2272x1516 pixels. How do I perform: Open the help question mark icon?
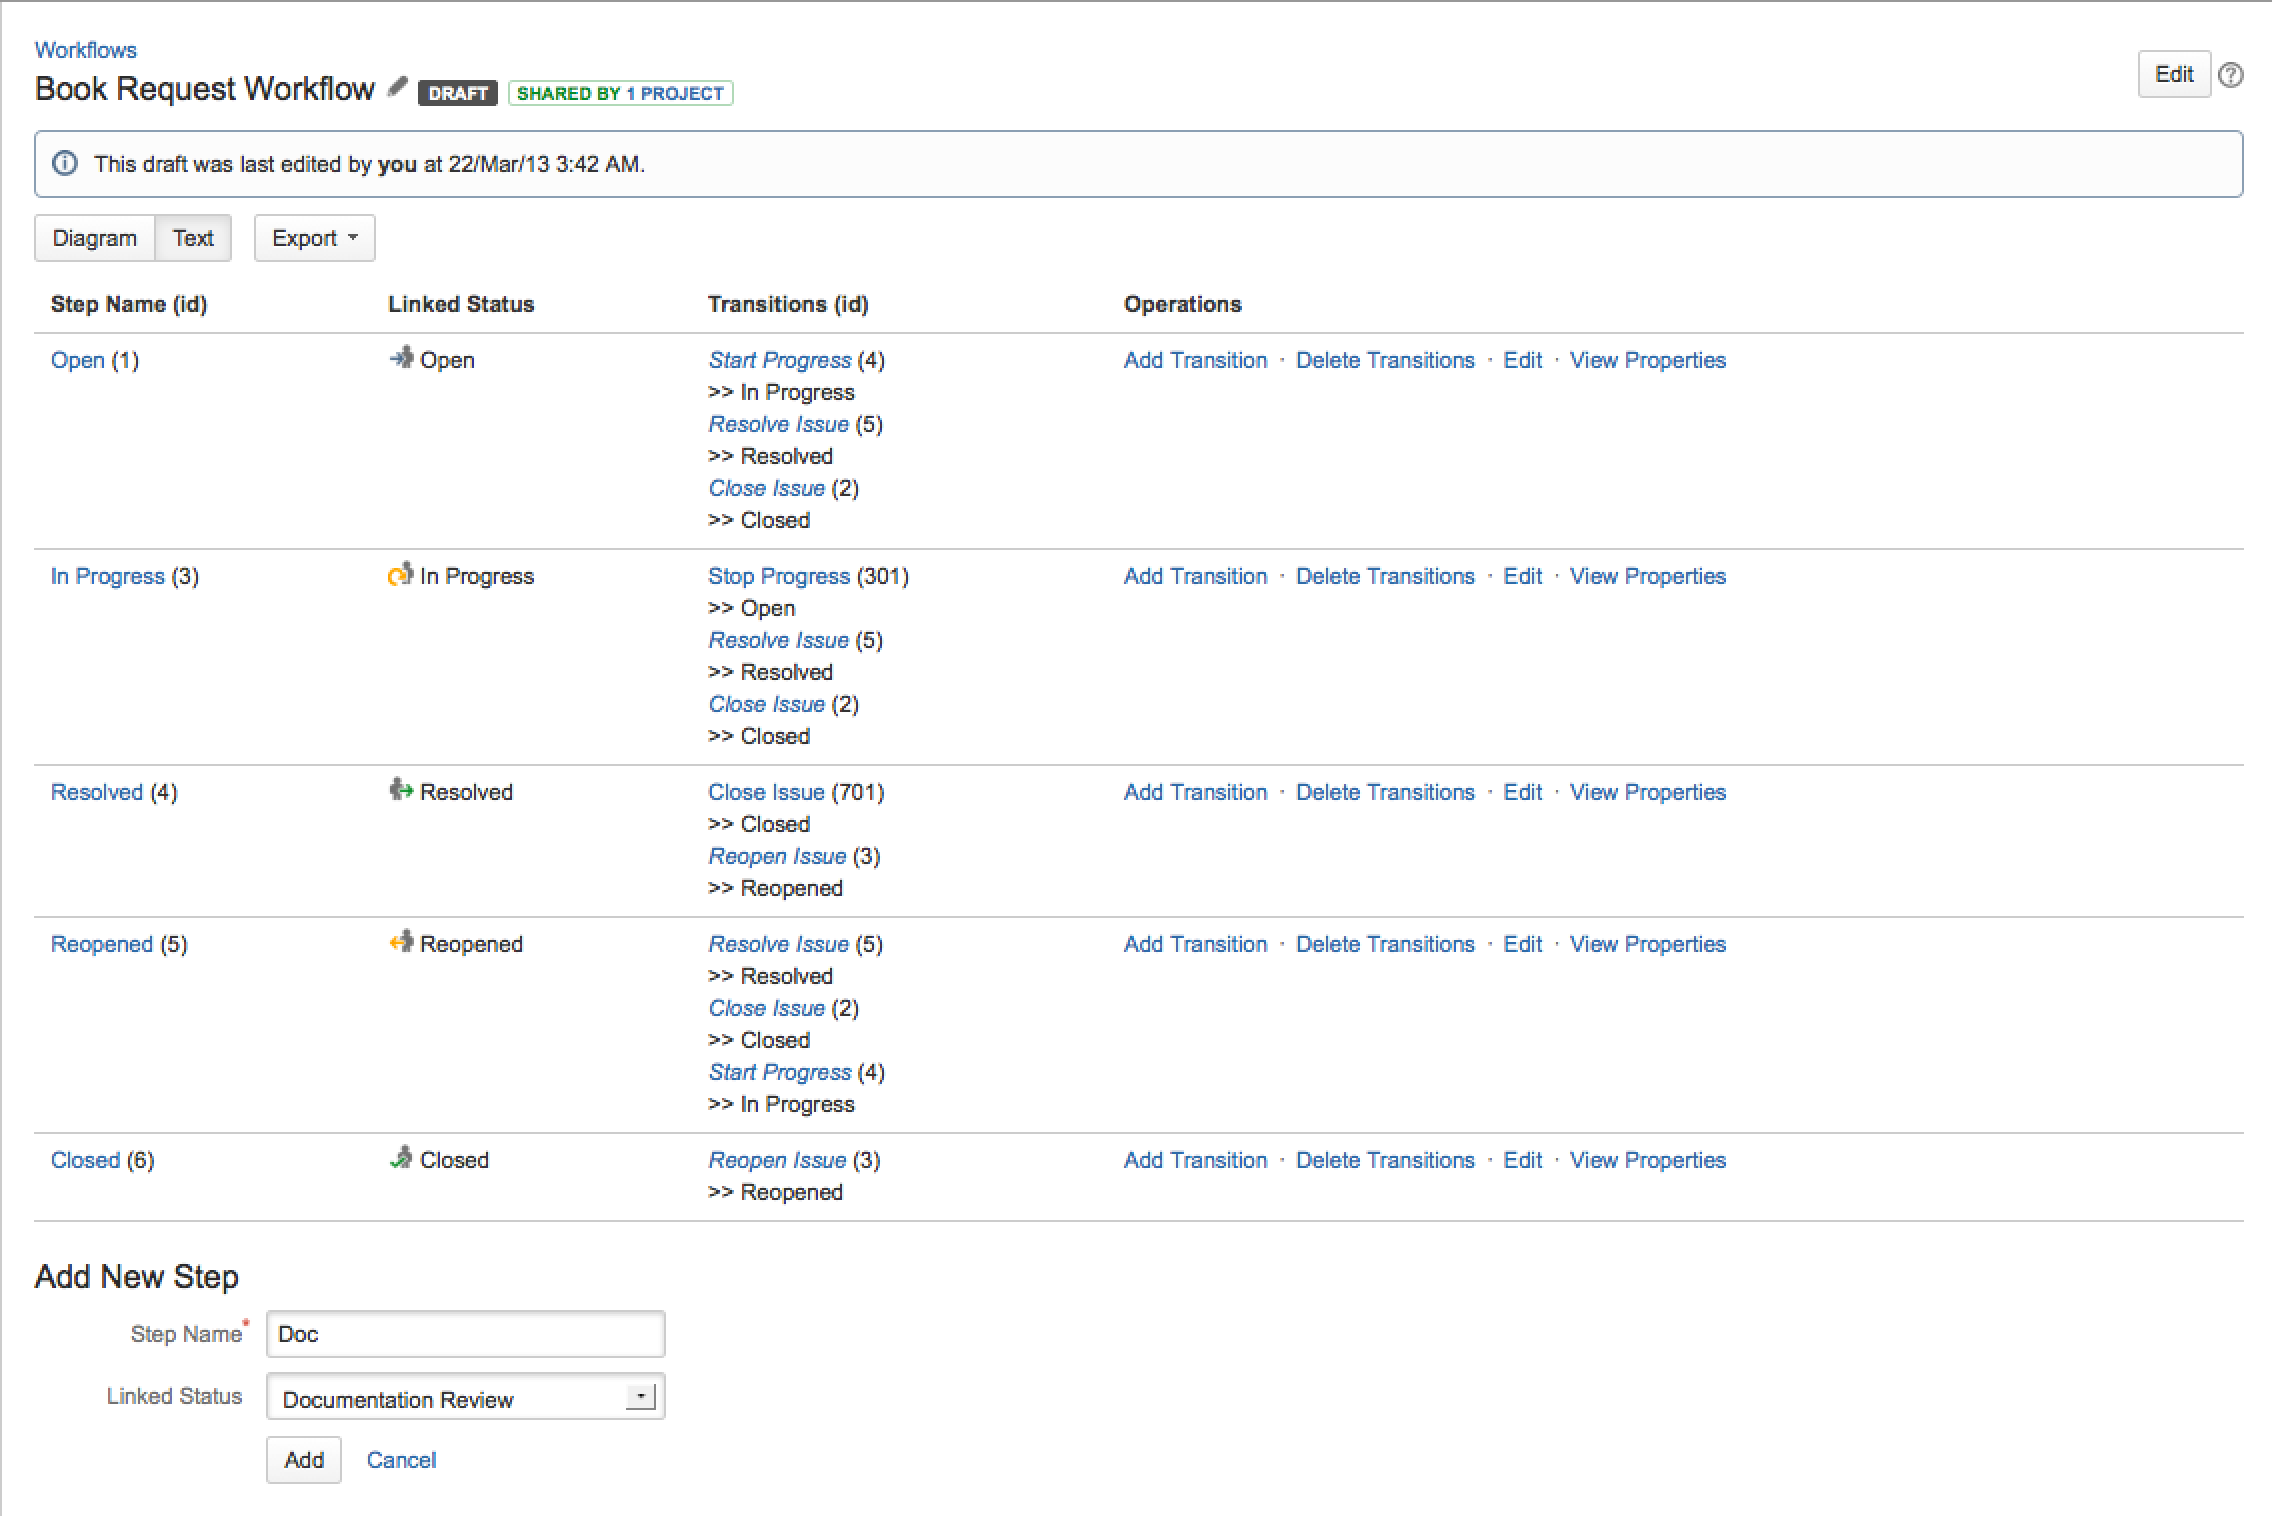2230,75
